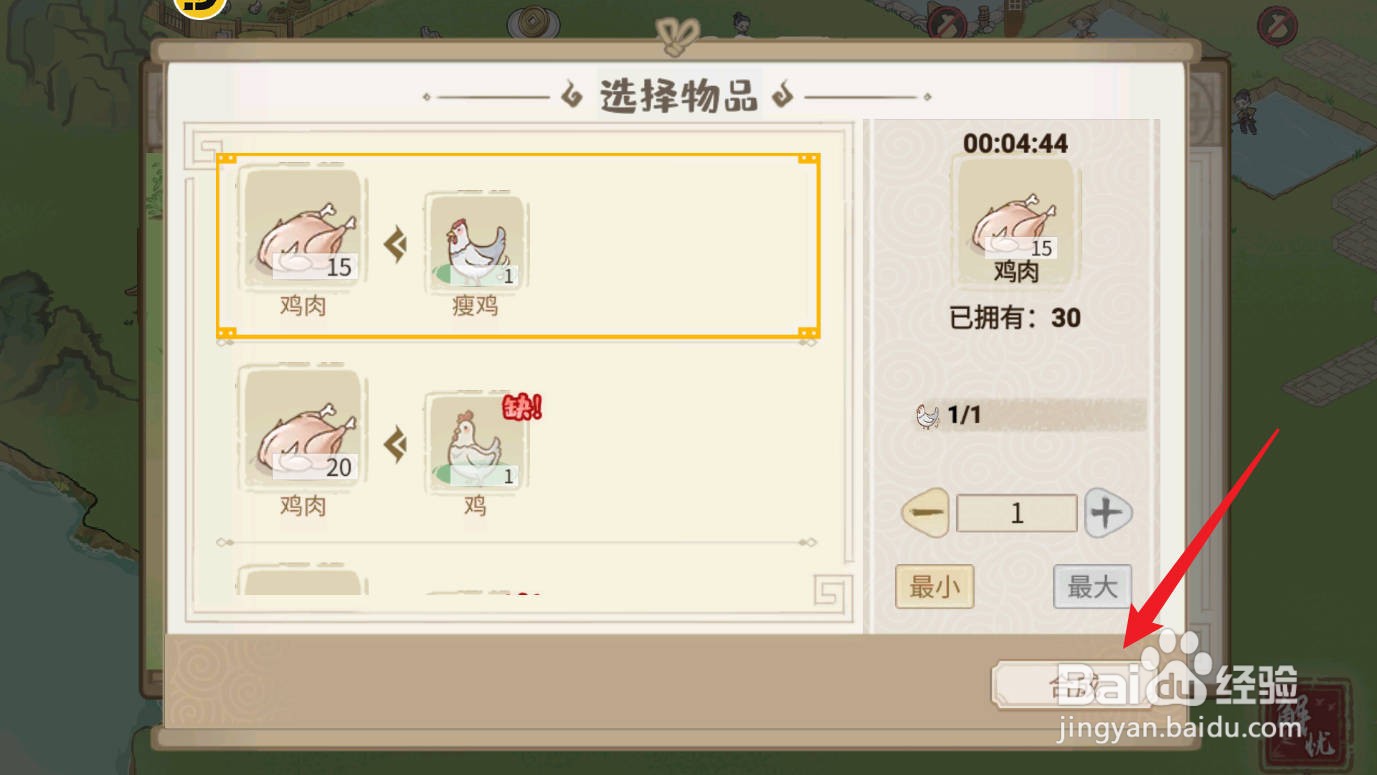Decrease quantity with the minus button

[925, 513]
